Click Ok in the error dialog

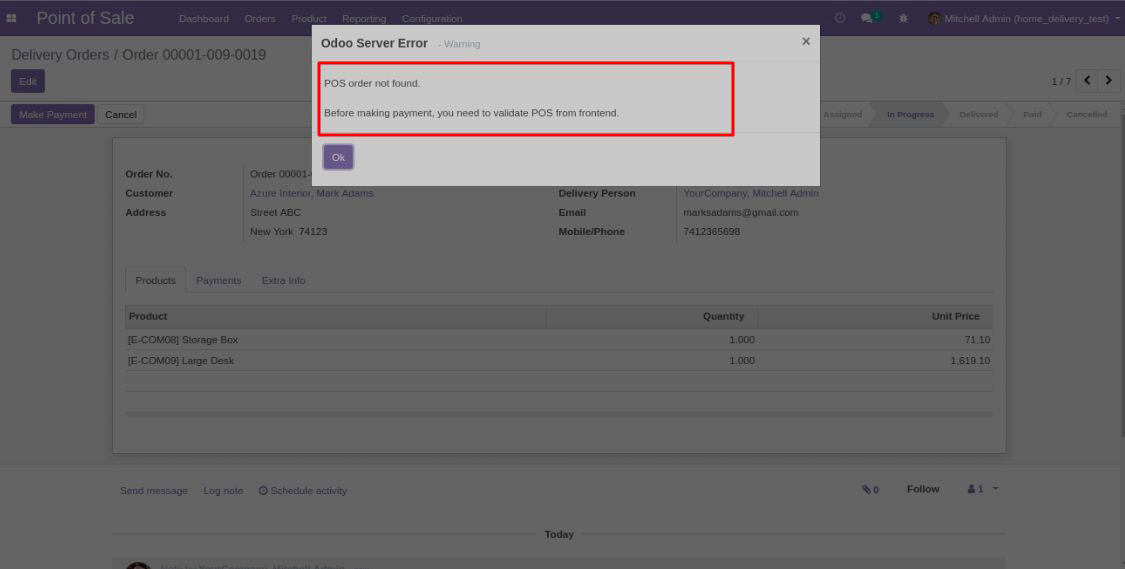[x=338, y=157]
